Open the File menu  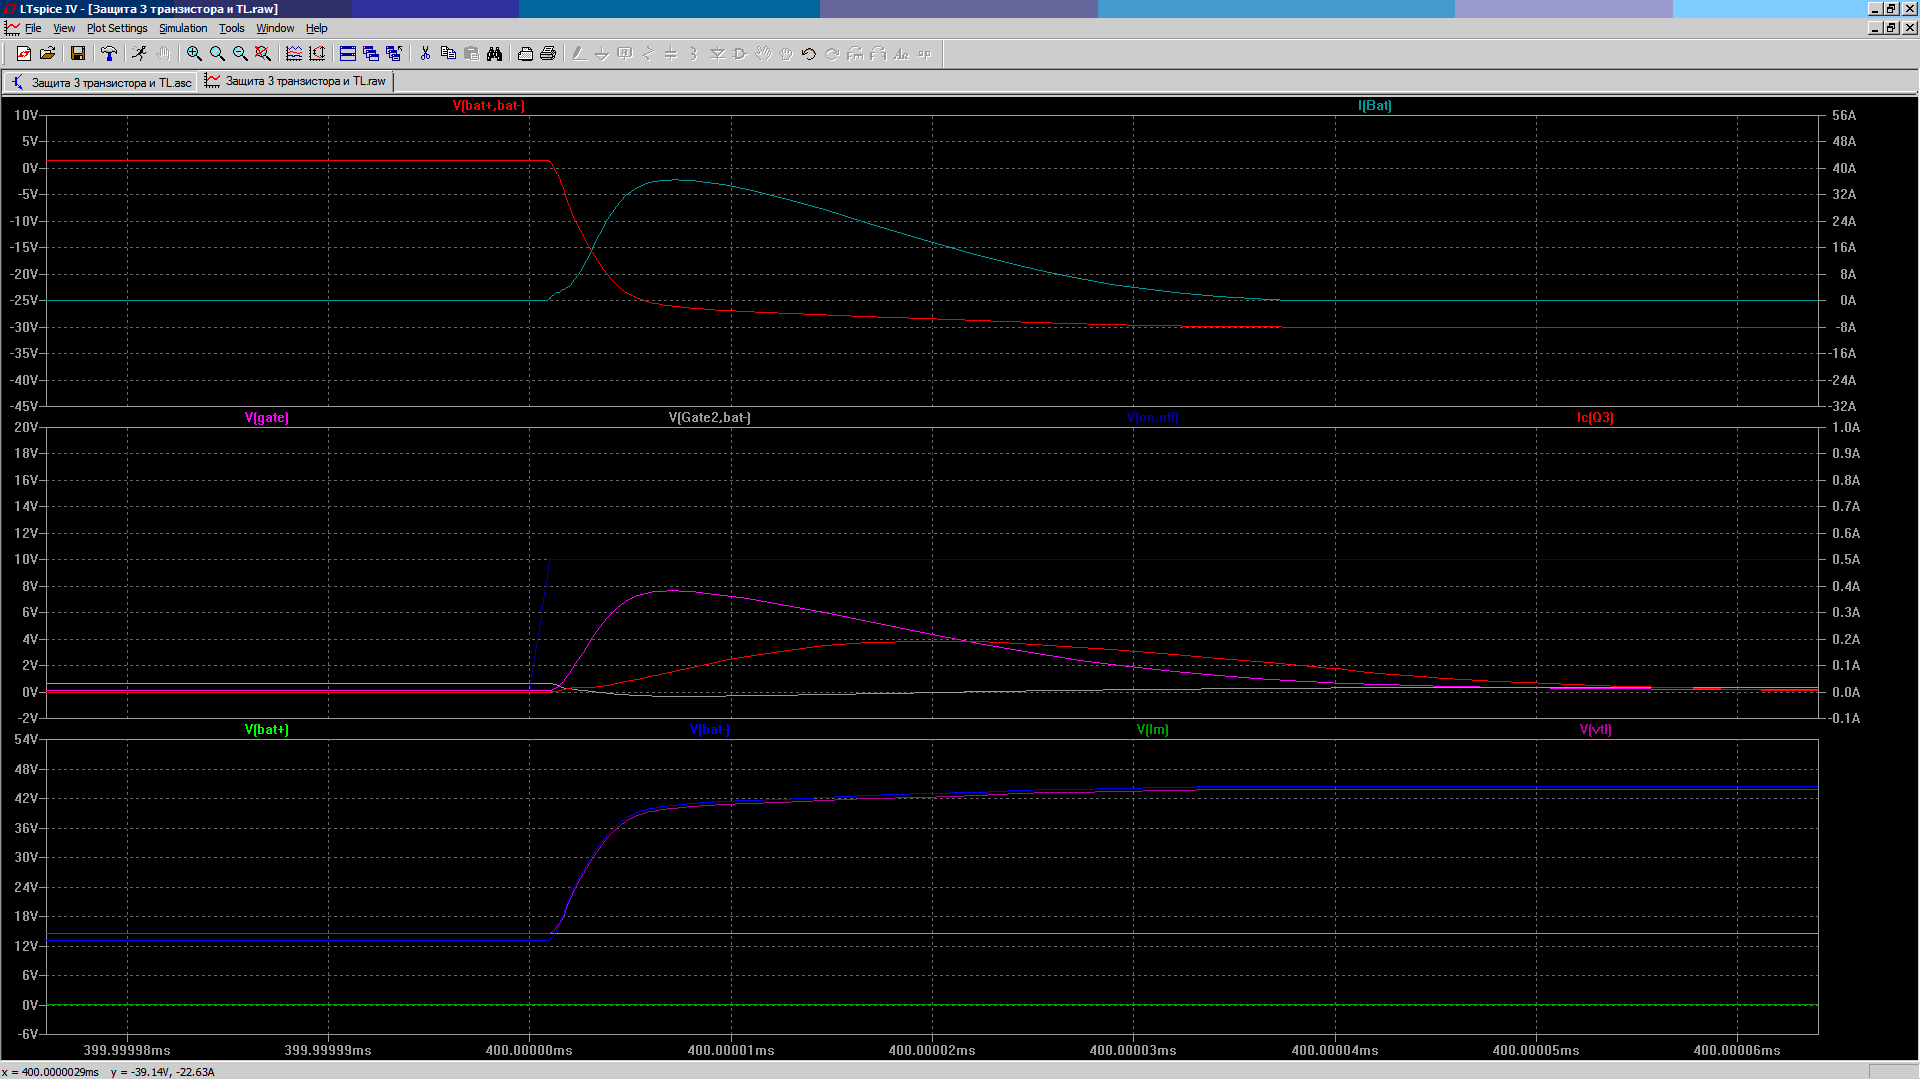33,28
